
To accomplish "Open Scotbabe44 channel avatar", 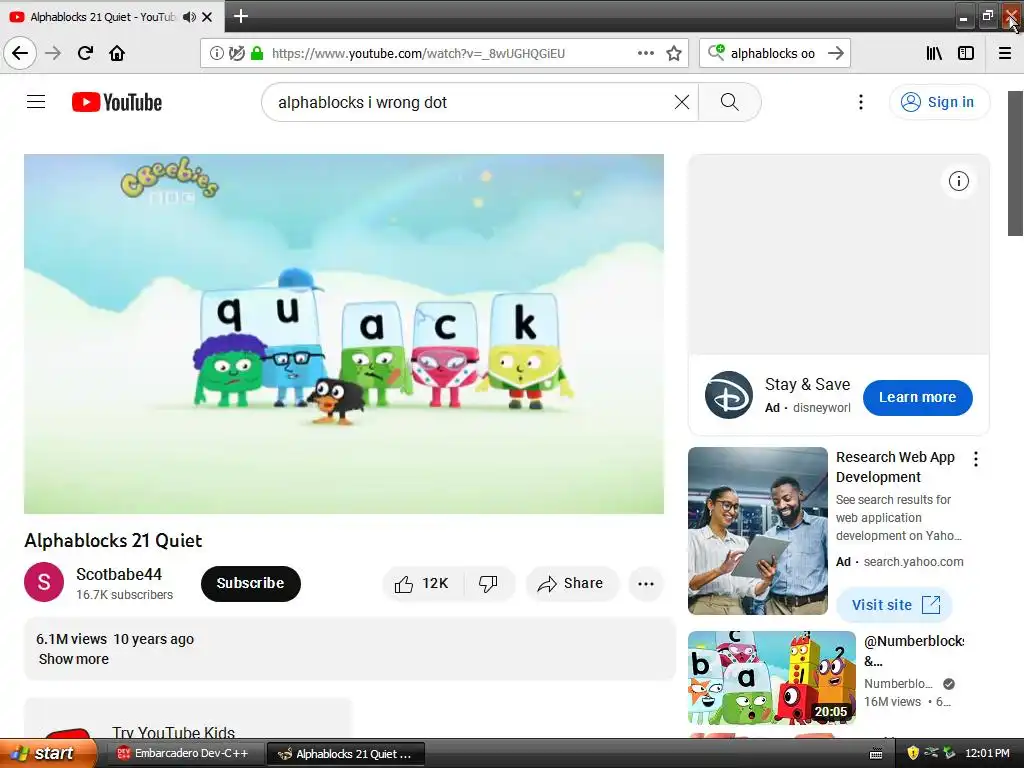I will click(44, 582).
